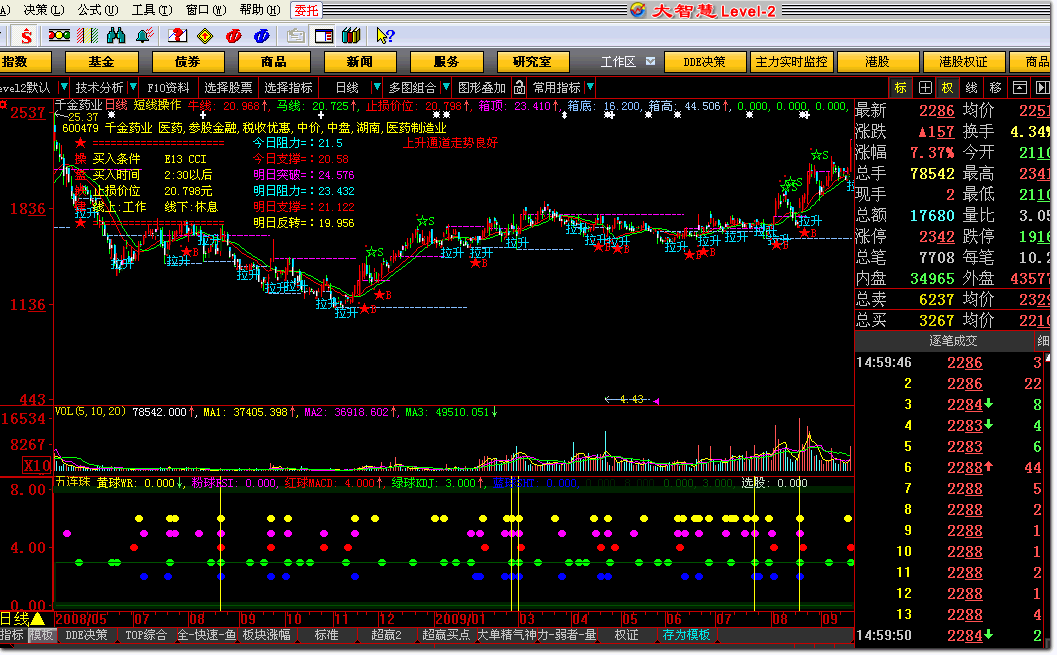1057x655 pixels.
Task: Open the 研究室 research section
Action: click(533, 62)
